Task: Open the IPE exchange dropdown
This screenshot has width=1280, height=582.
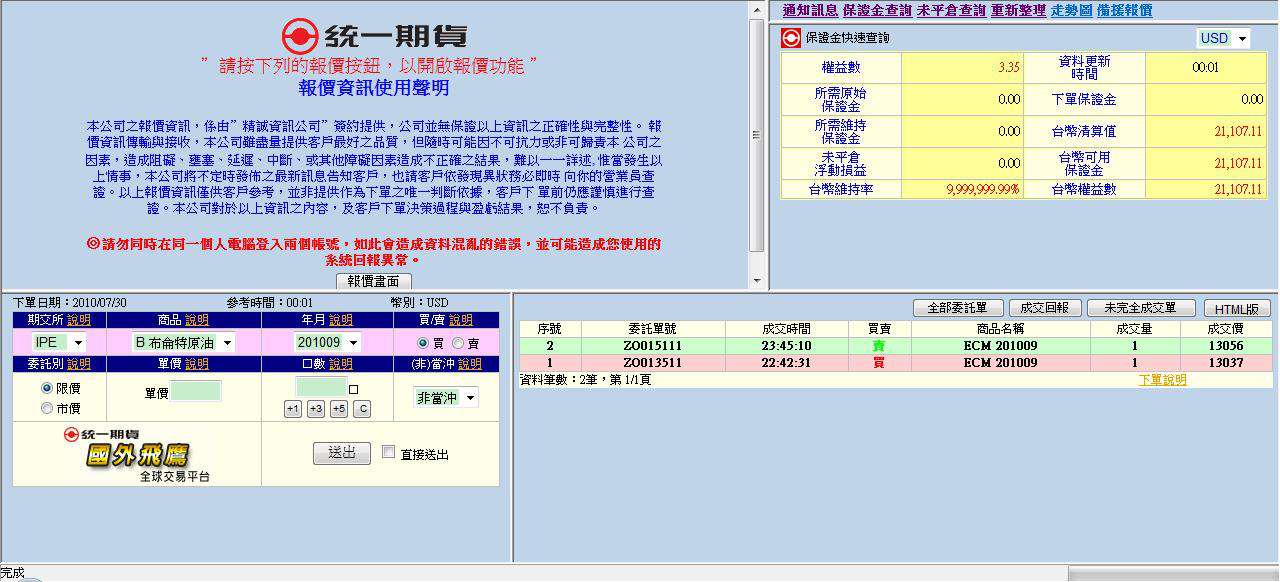Action: point(58,342)
